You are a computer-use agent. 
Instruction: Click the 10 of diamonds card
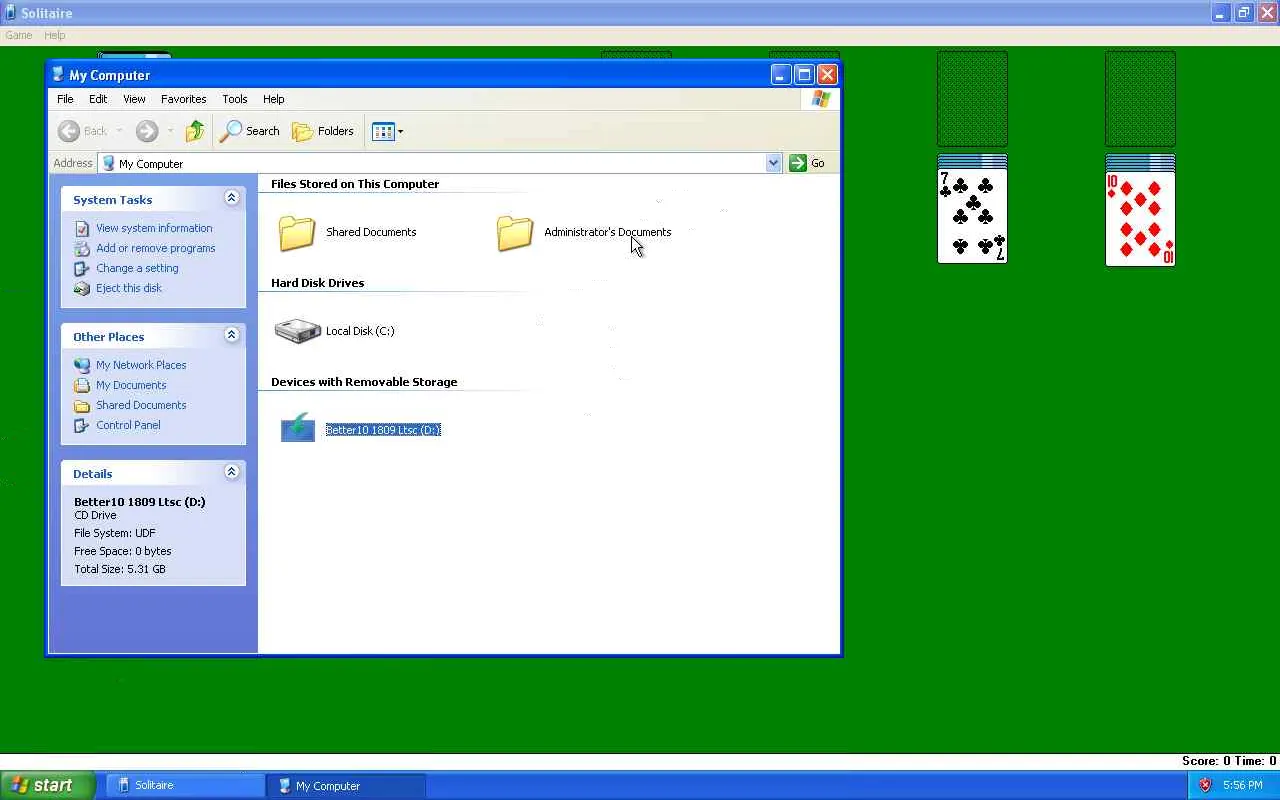(x=1140, y=218)
